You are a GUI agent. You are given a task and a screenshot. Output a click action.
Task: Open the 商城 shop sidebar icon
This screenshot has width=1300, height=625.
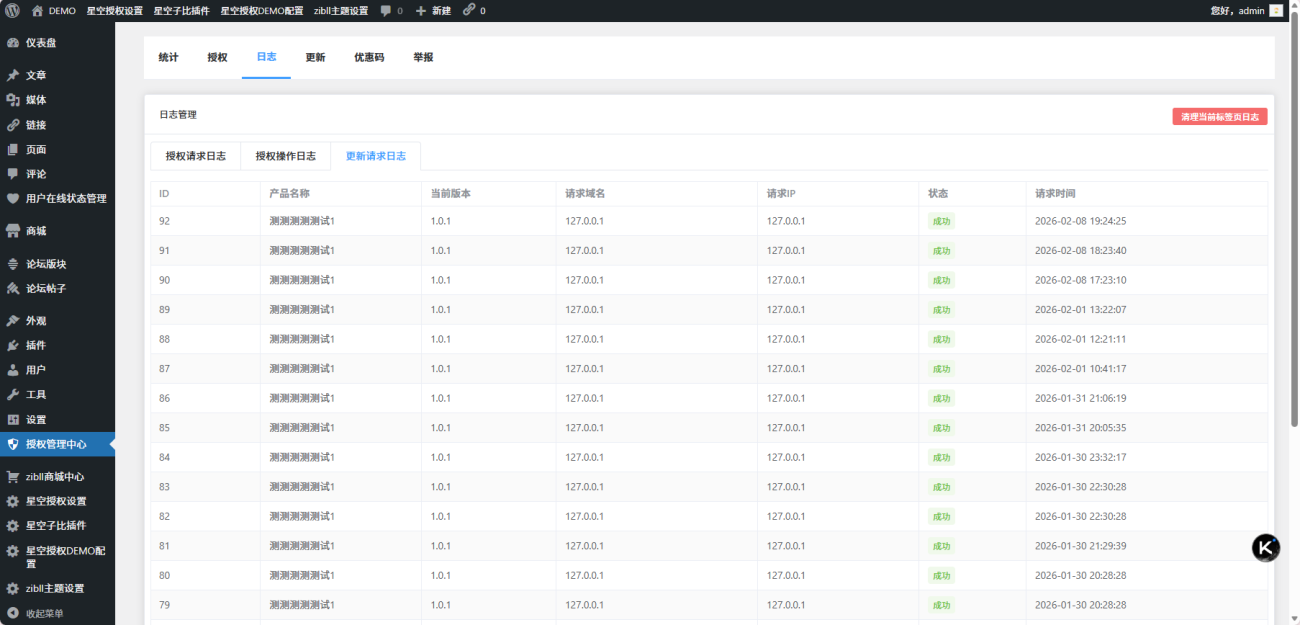click(13, 231)
